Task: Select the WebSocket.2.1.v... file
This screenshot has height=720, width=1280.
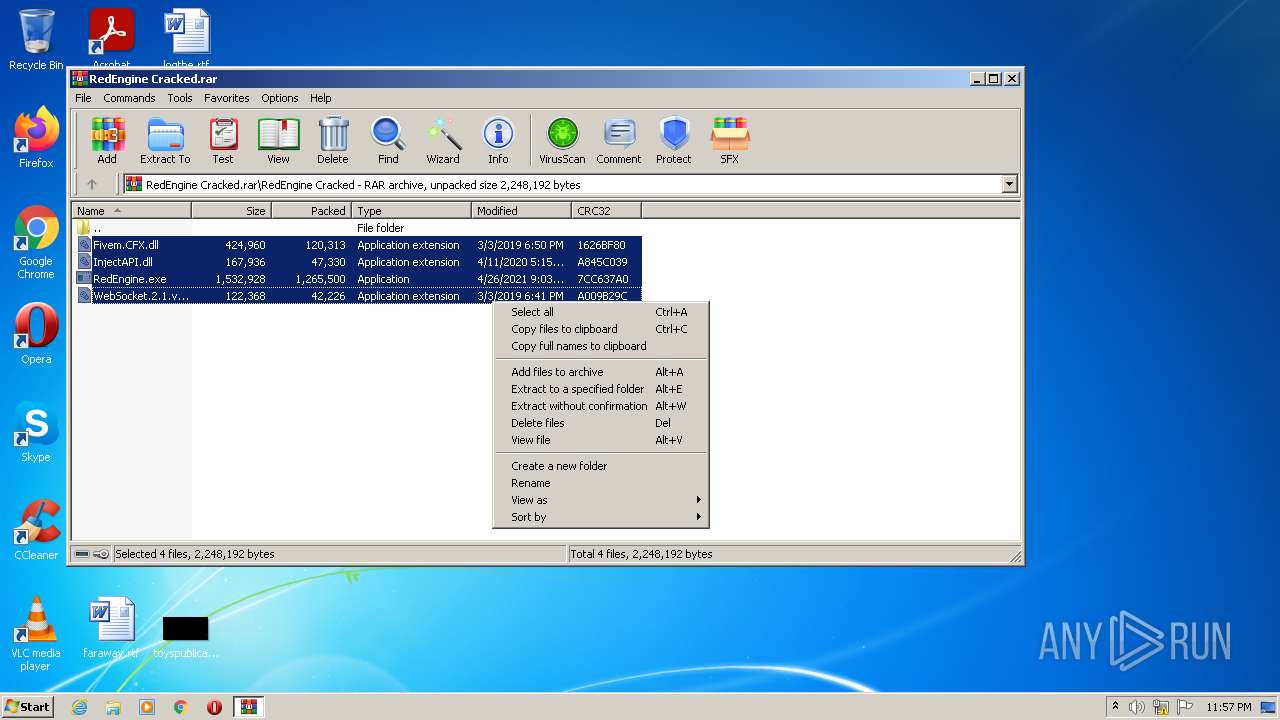Action: coord(358,296)
